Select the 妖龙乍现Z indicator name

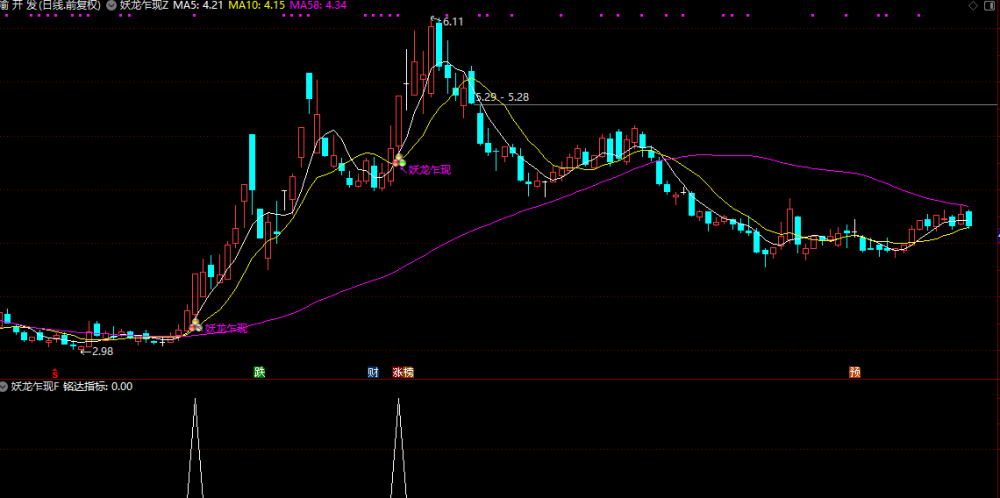144,6
